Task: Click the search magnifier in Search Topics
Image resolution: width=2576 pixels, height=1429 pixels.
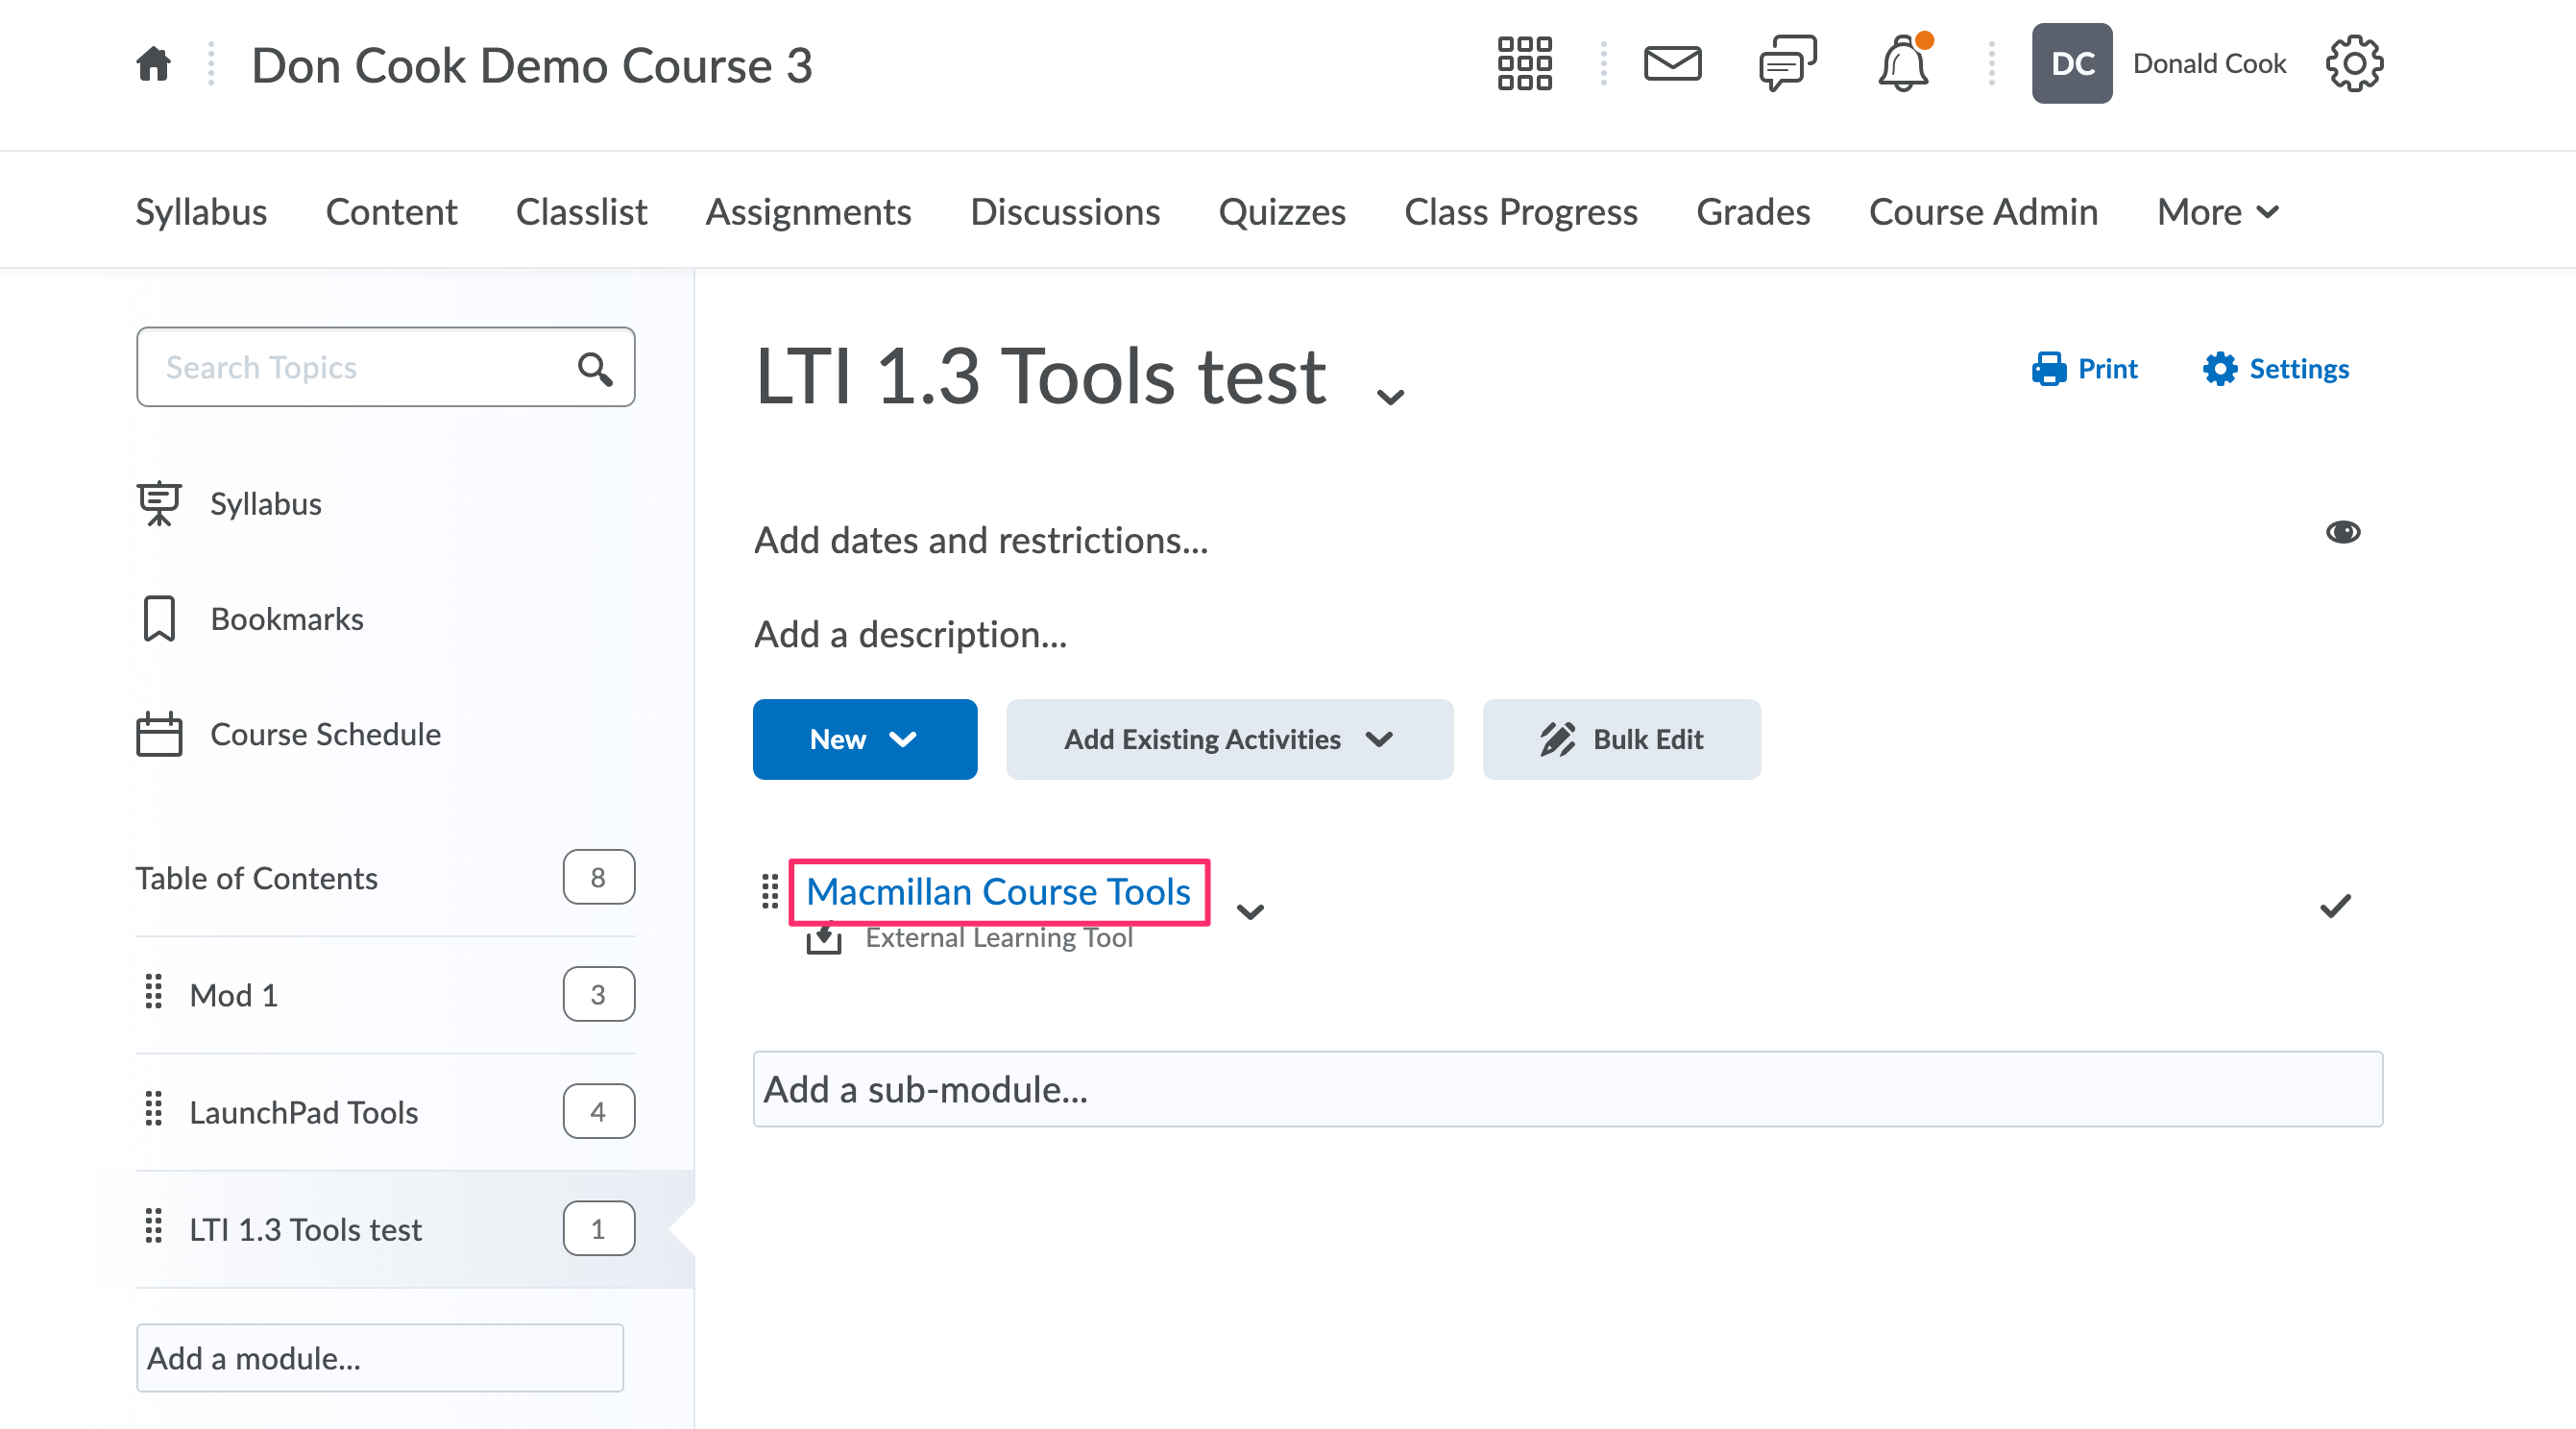Action: (595, 367)
